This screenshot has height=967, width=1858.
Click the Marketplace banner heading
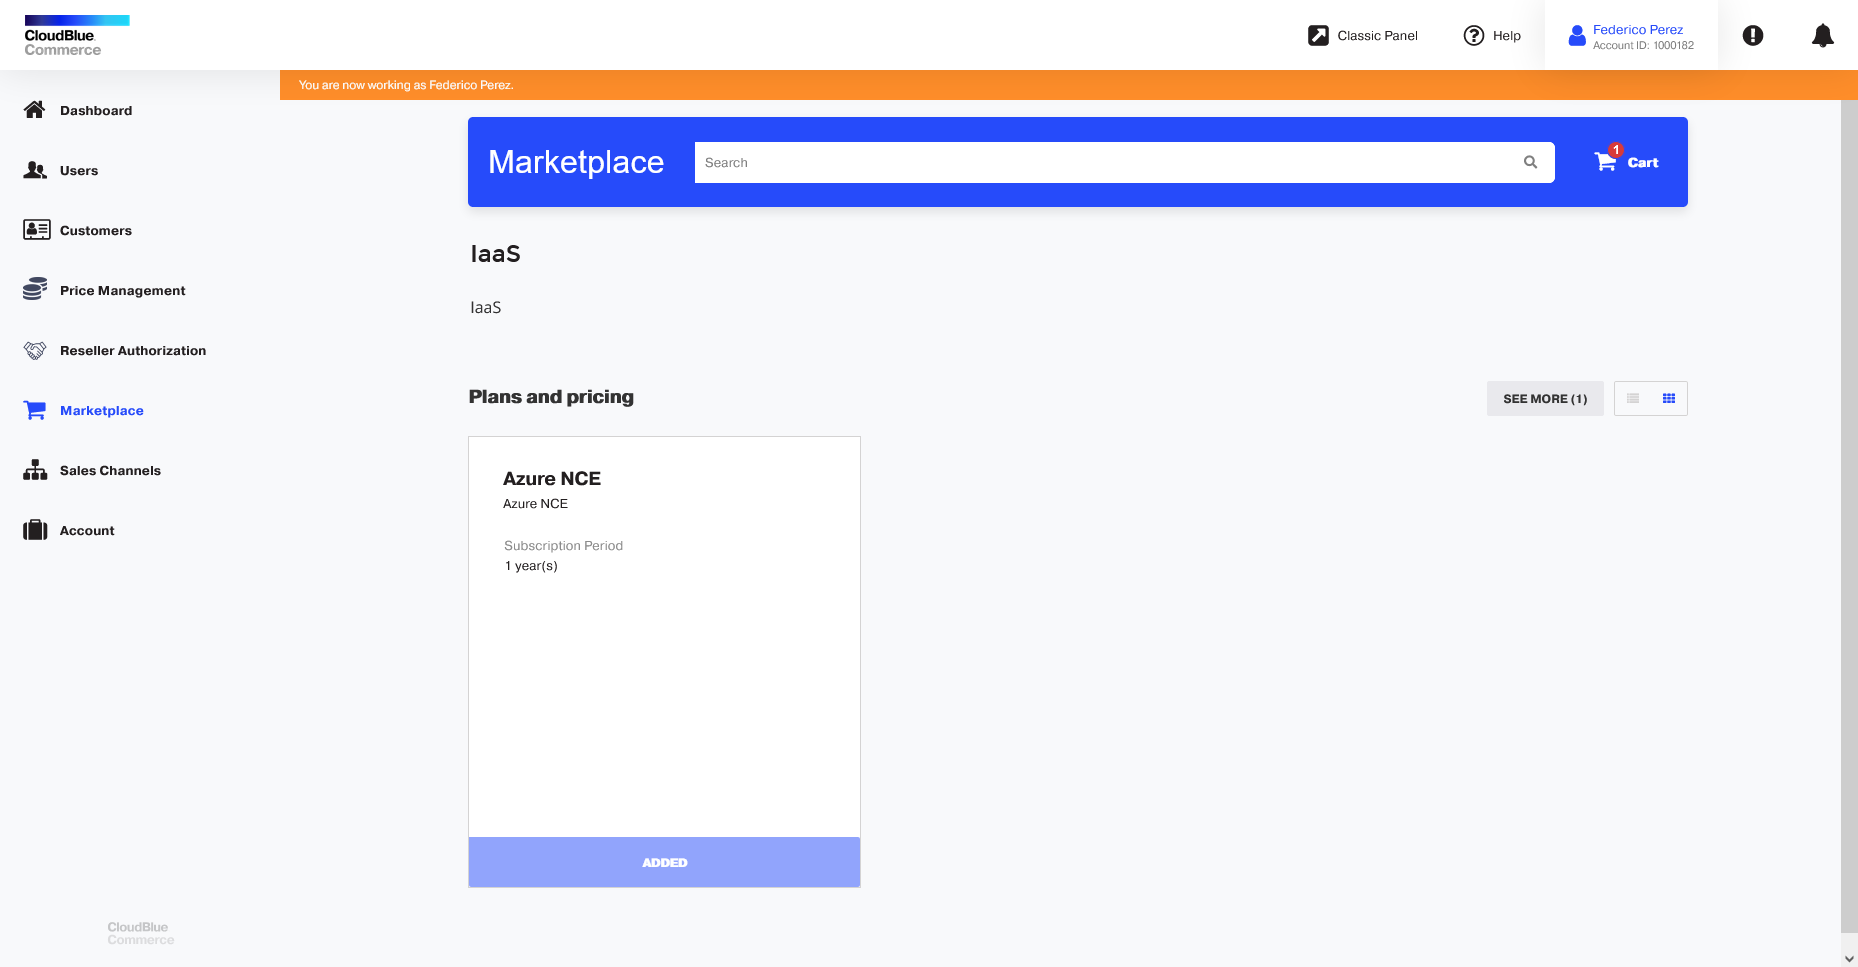point(576,162)
